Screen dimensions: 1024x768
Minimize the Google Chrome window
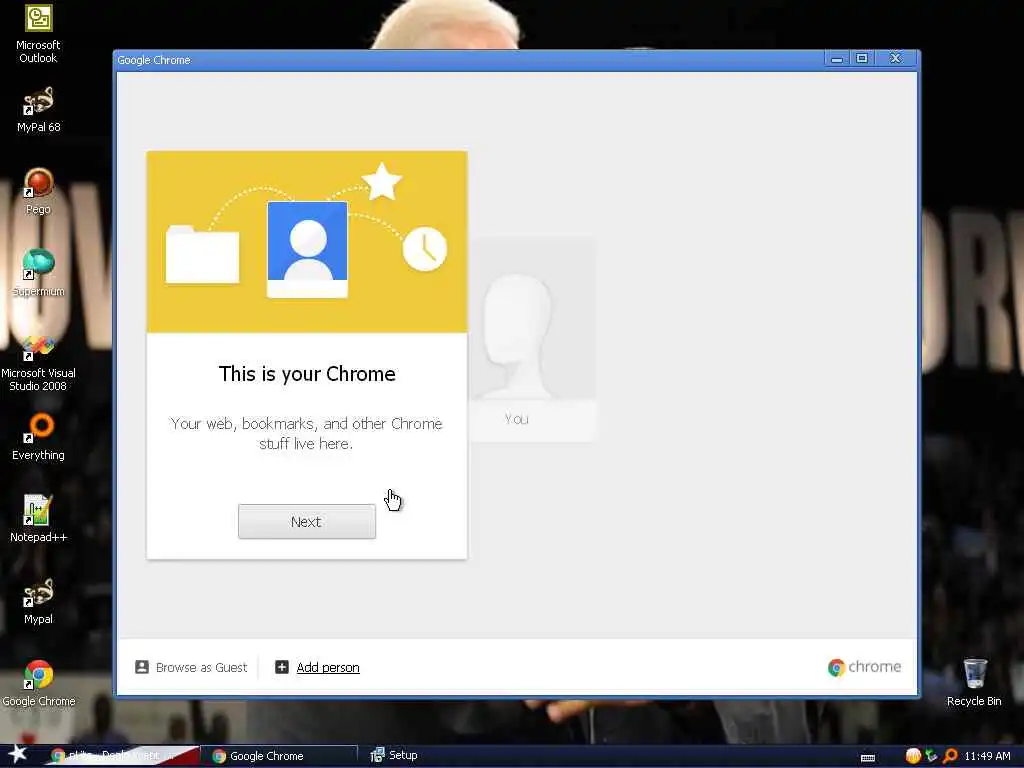pyautogui.click(x=837, y=59)
